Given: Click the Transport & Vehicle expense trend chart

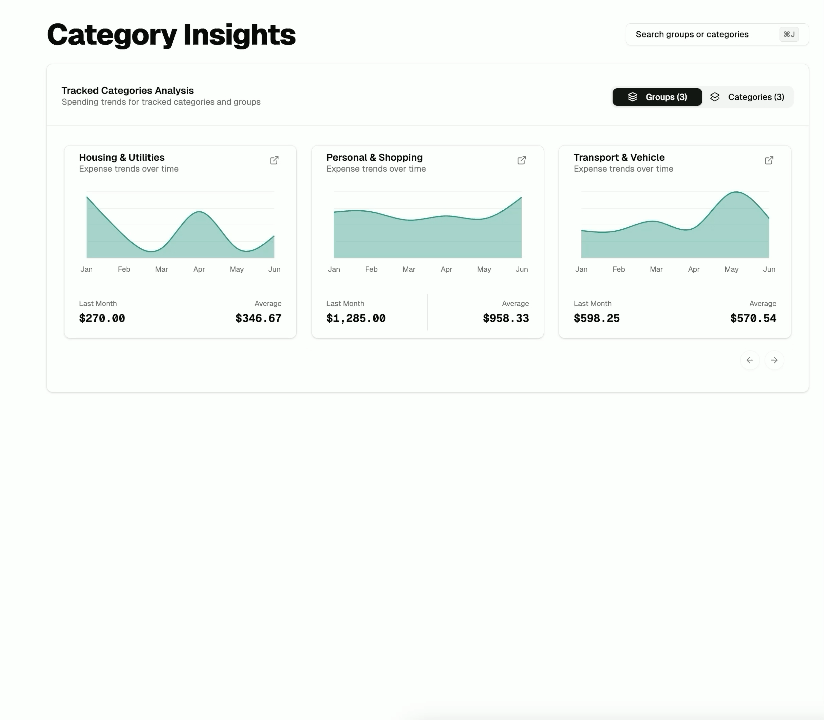Looking at the screenshot, I should point(674,220).
